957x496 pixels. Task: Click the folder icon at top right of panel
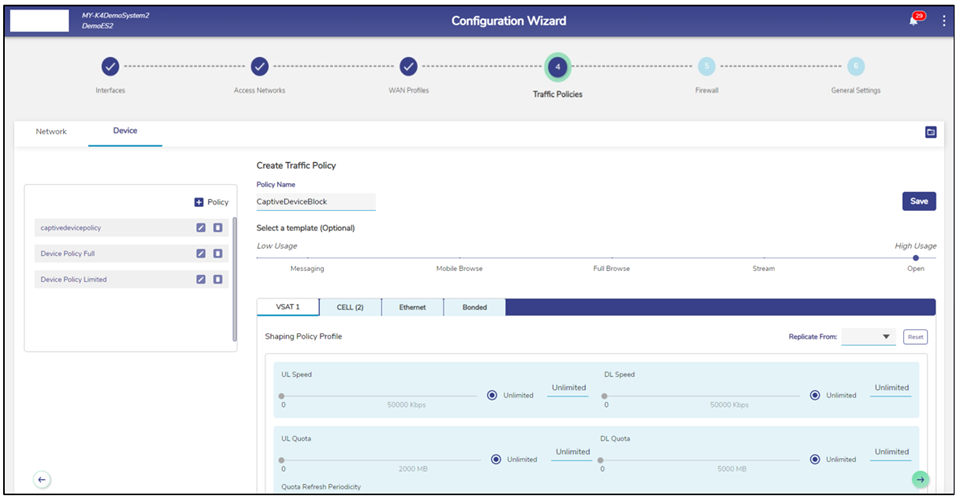tap(931, 132)
